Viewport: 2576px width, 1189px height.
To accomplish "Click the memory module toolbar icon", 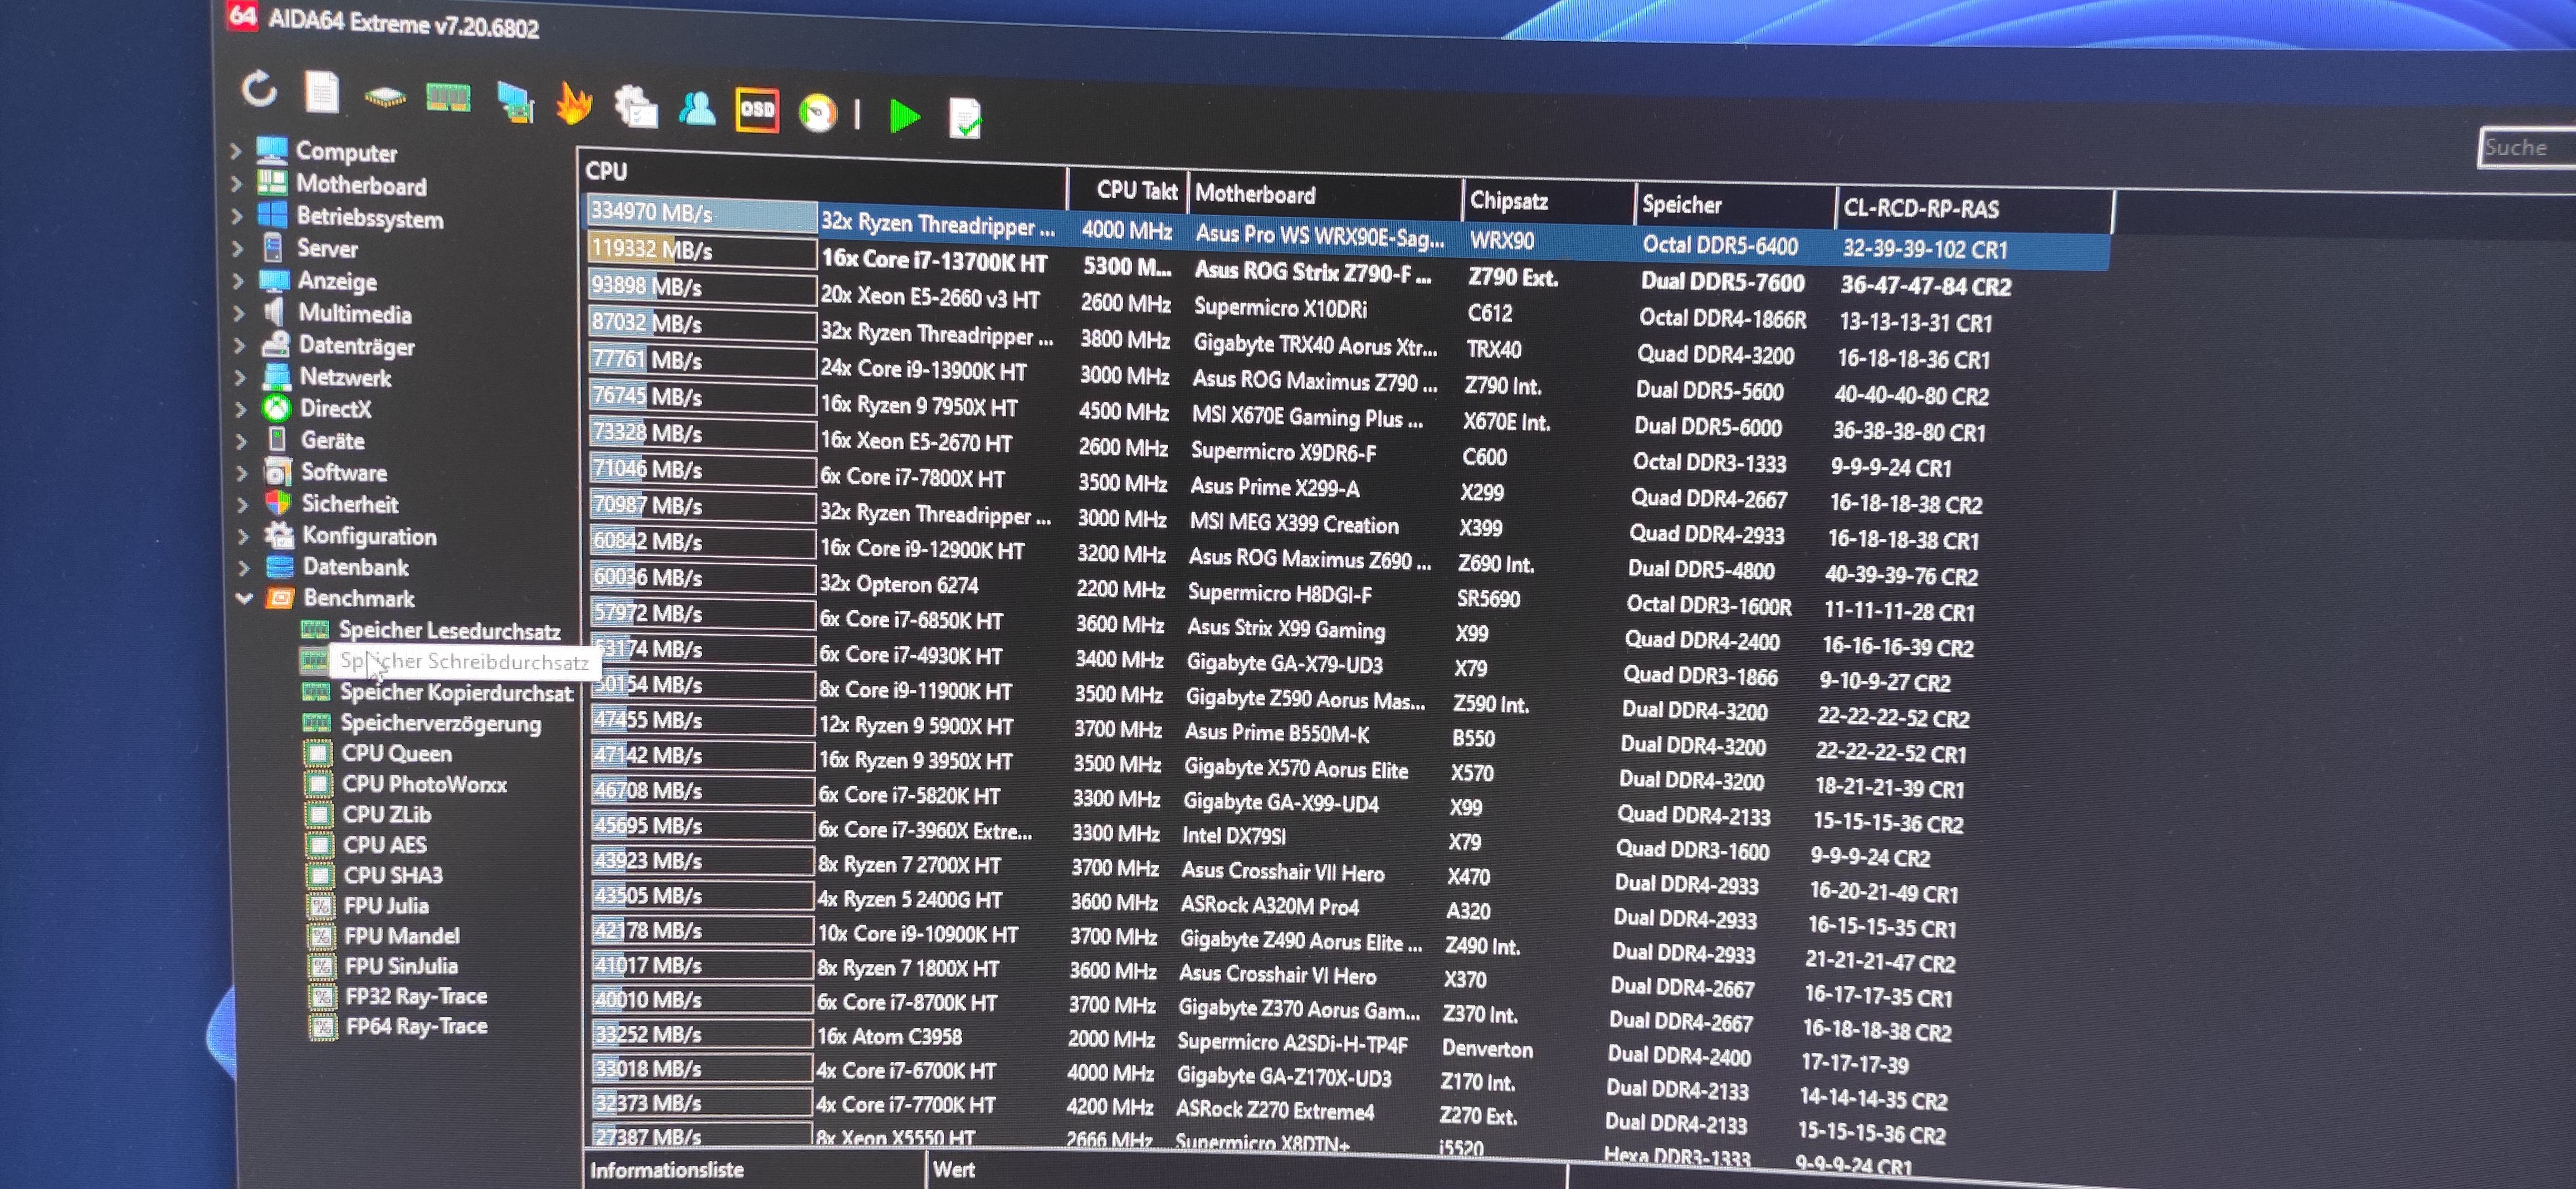I will [x=448, y=98].
